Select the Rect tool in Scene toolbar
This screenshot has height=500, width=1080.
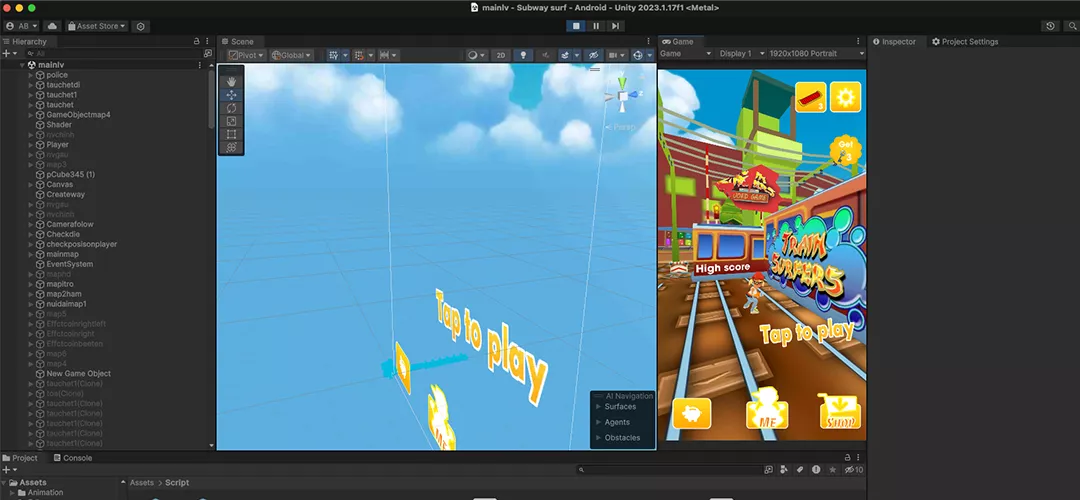point(231,134)
